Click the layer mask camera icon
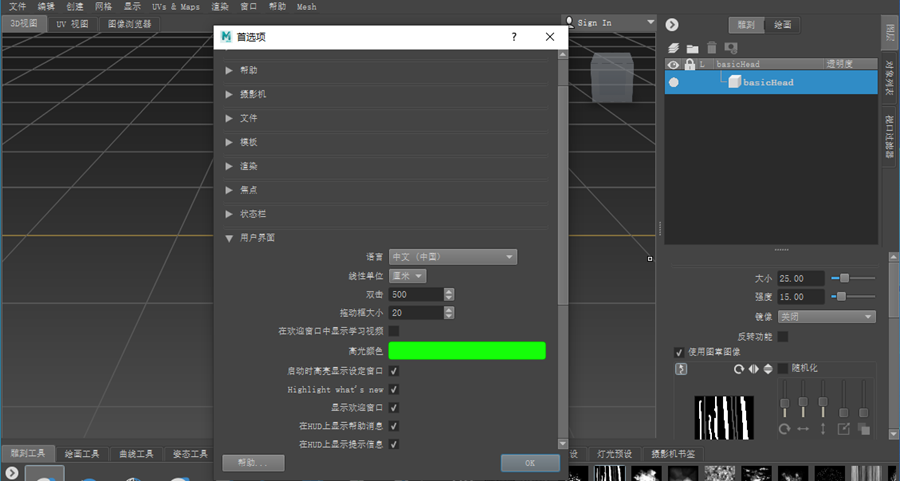This screenshot has width=900, height=481. [731, 48]
